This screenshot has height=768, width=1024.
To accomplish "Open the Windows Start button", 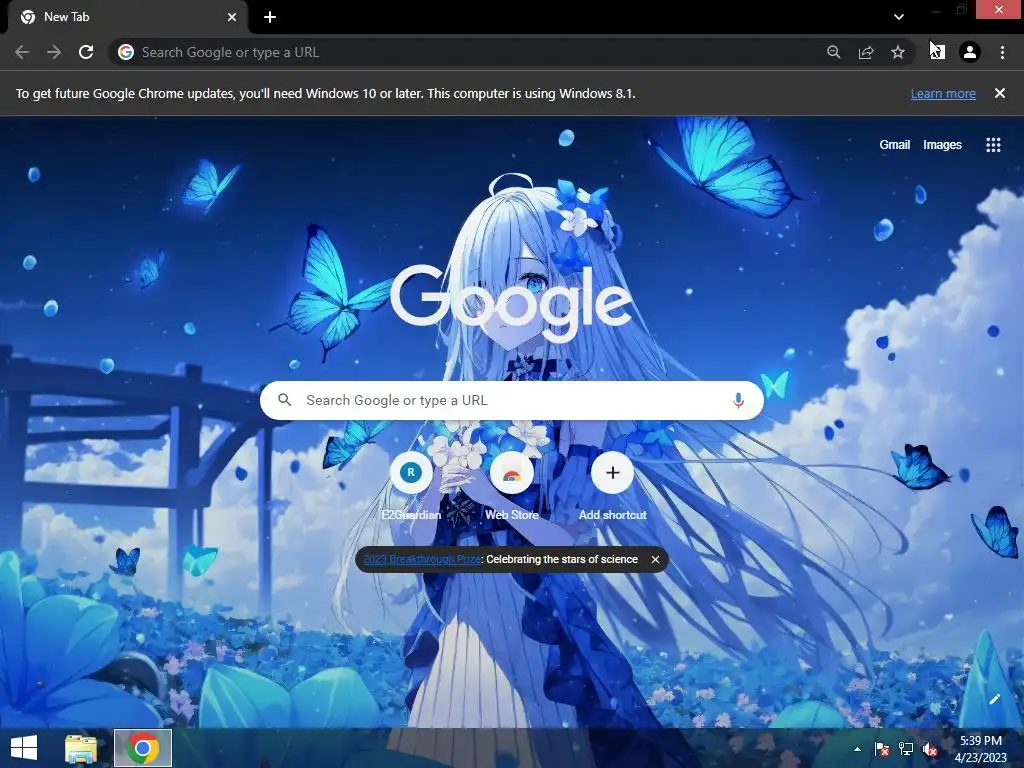I will tap(24, 748).
